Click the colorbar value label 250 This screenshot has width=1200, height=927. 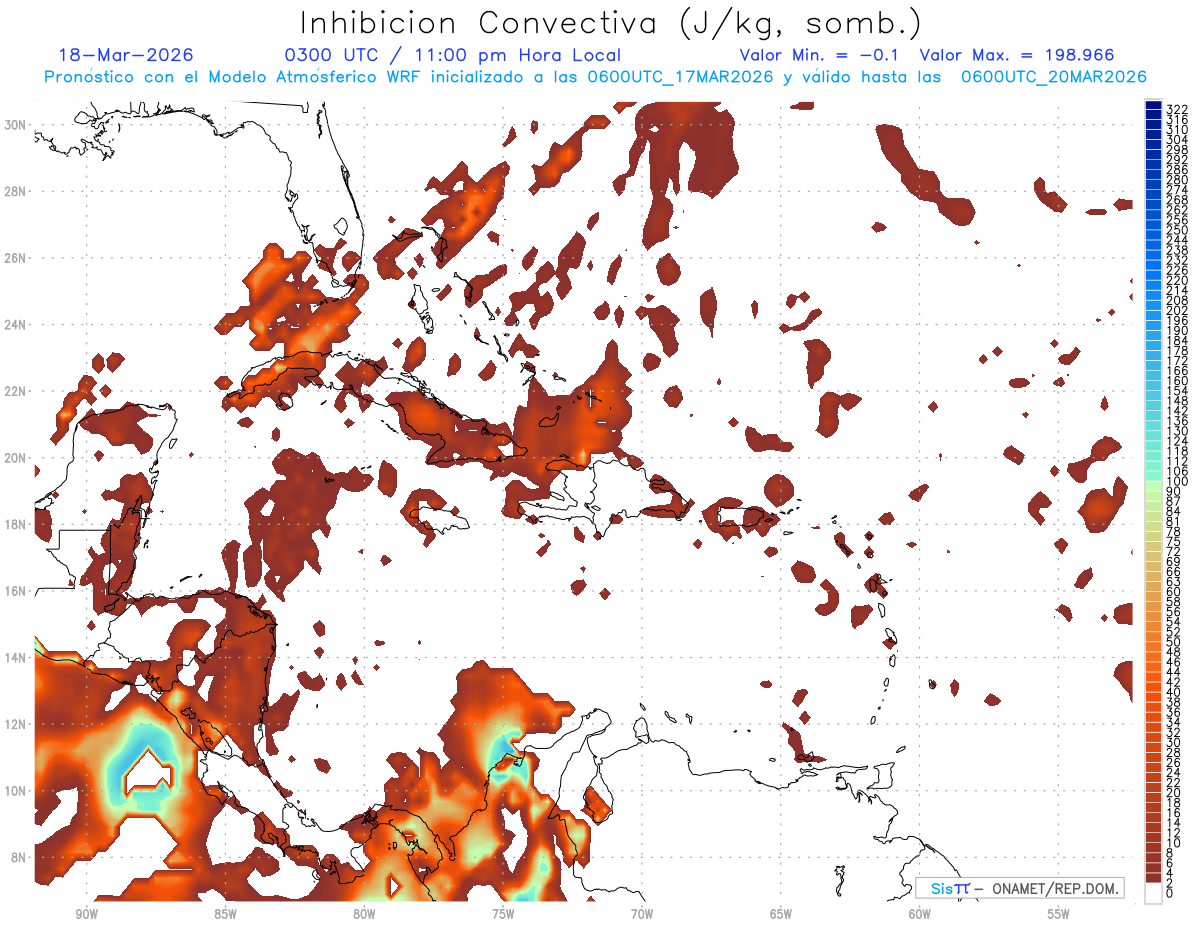(x=1177, y=230)
